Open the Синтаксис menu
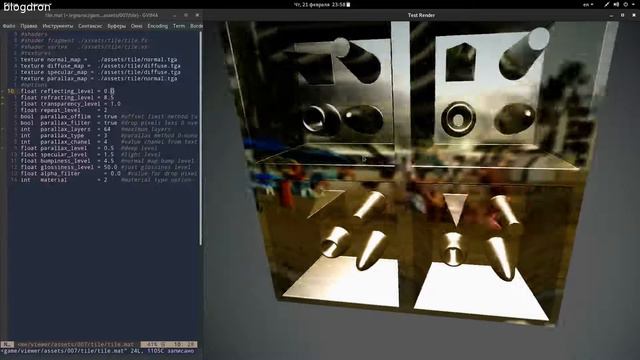 pyautogui.click(x=90, y=26)
